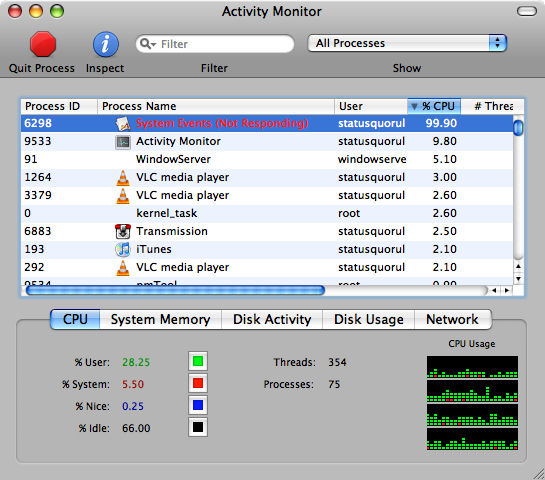Click the magnifier icon in Filter field

147,44
